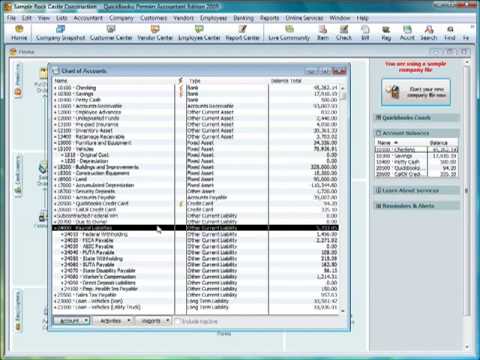Screen dimensions: 480x360
Task: Open the Help menu
Action: coord(362,18)
